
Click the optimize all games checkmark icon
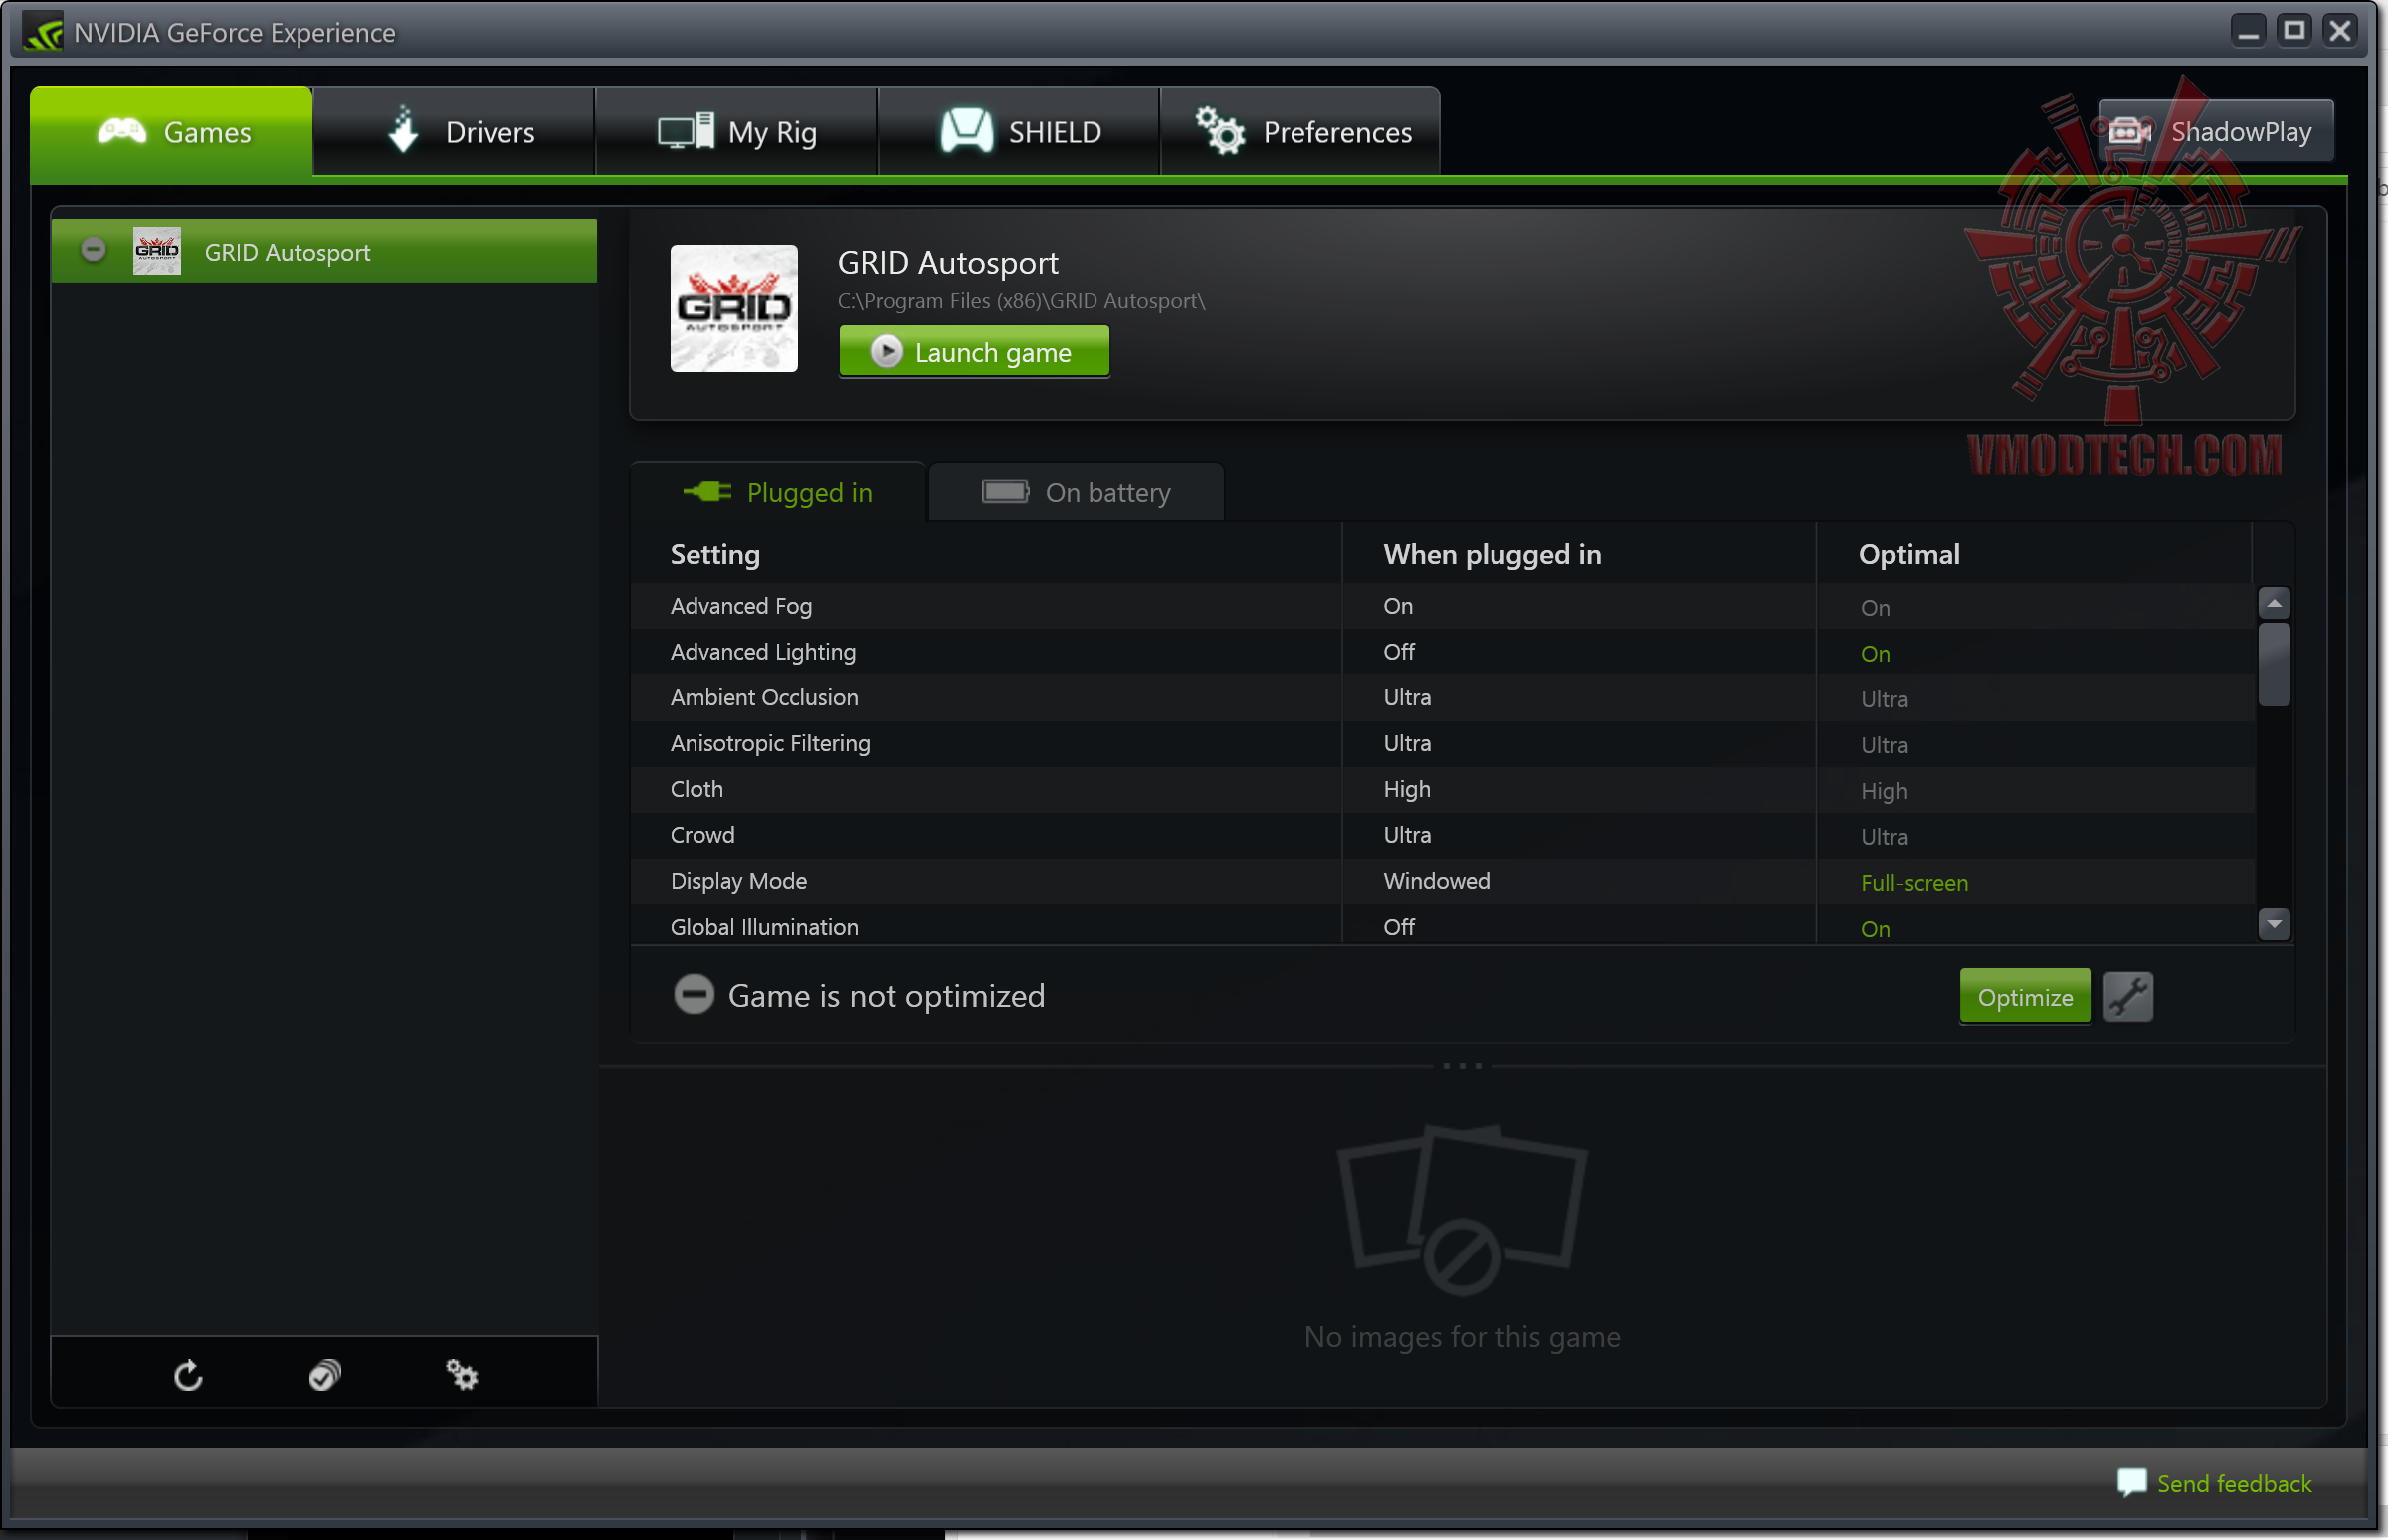(x=325, y=1376)
